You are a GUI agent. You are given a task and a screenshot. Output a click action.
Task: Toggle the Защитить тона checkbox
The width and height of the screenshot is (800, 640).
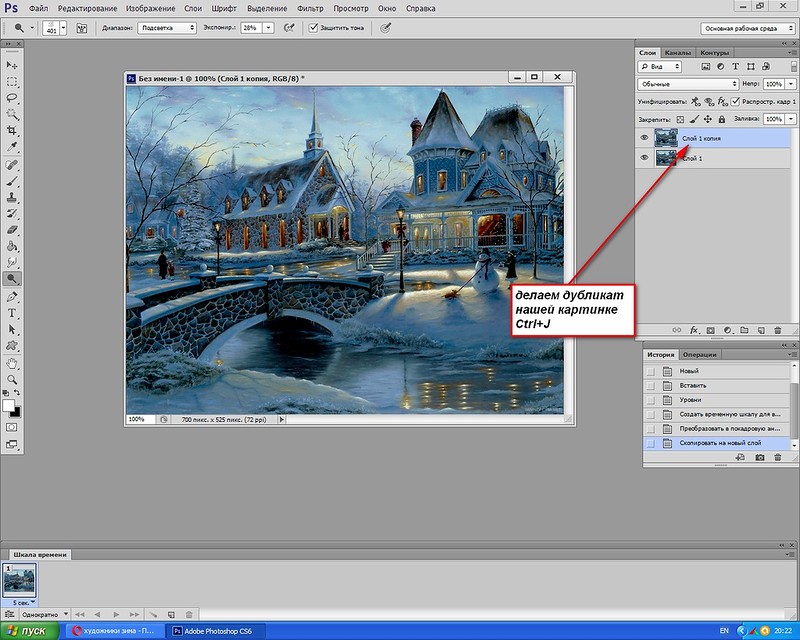pos(313,28)
